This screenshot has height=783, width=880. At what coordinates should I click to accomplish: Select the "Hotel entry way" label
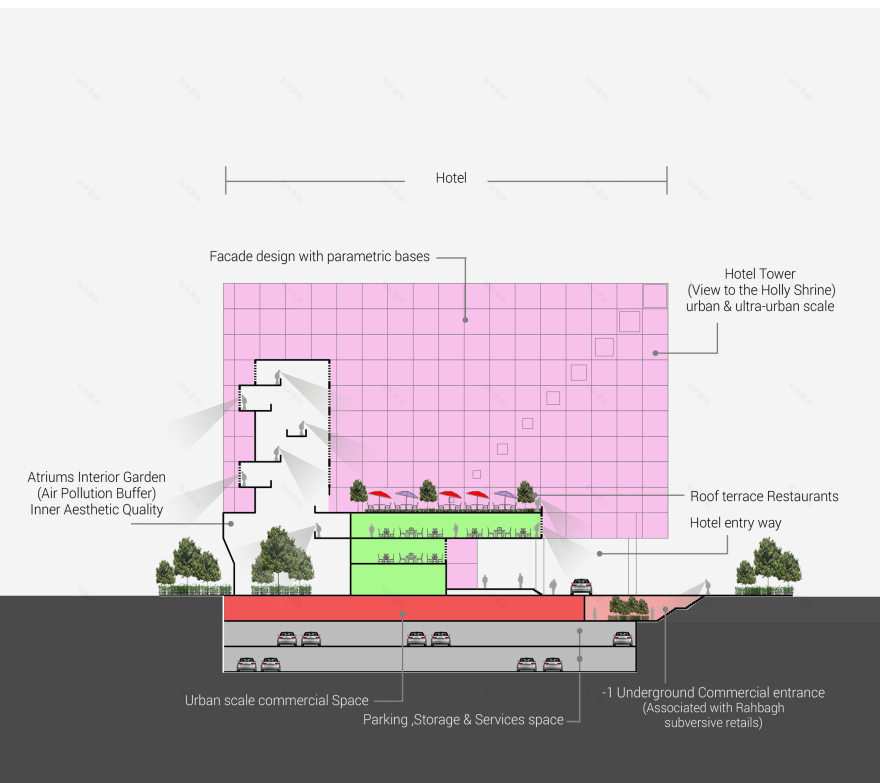click(735, 522)
